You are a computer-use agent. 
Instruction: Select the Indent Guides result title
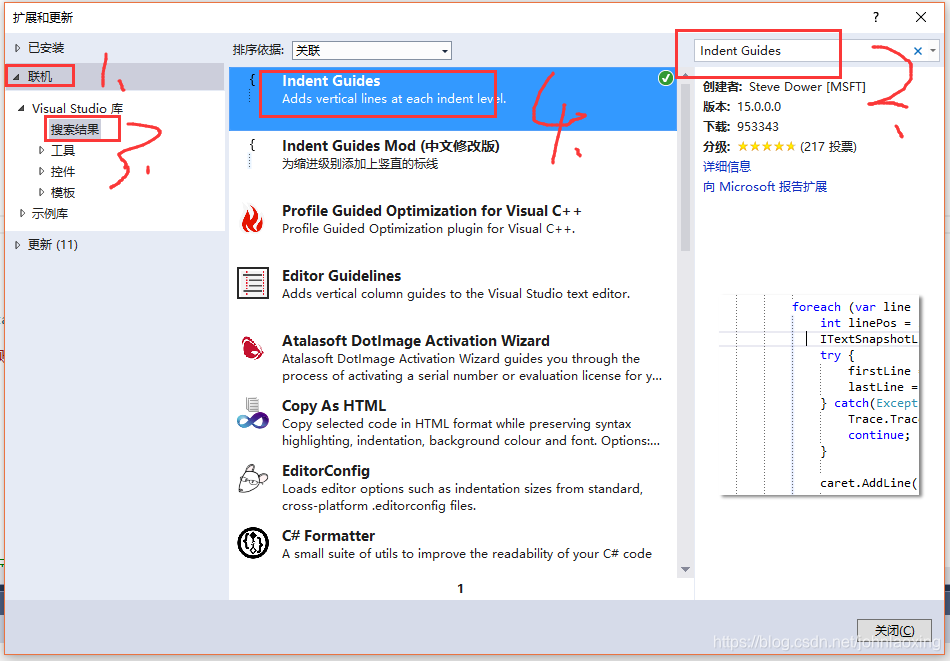pos(331,81)
